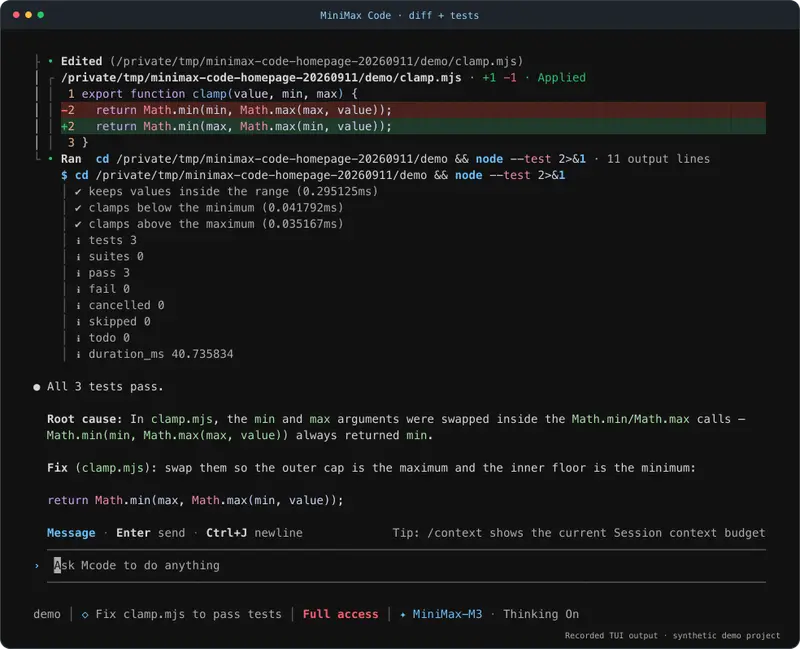Click the 'Message' label above the input
This screenshot has width=800, height=649.
pyautogui.click(x=71, y=533)
